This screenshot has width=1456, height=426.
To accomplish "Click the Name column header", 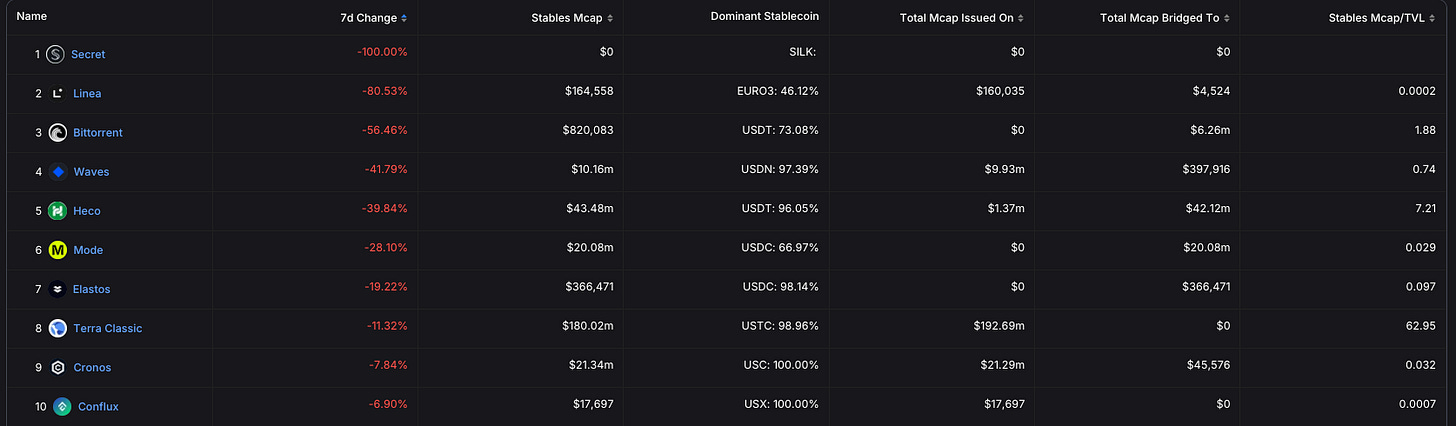I will pos(32,17).
